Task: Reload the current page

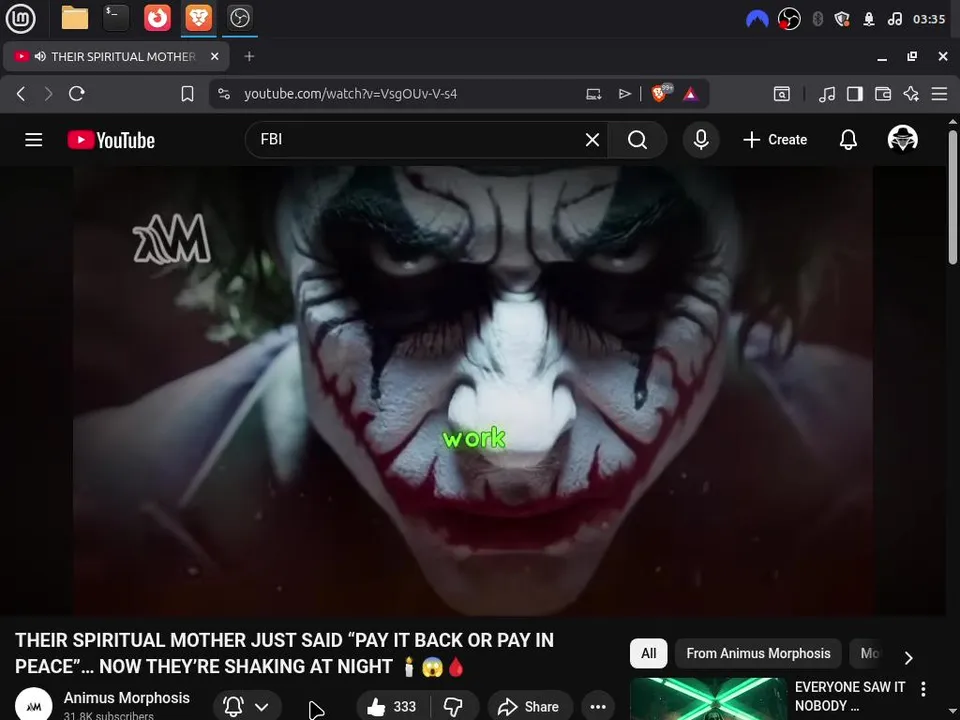Action: click(x=77, y=94)
